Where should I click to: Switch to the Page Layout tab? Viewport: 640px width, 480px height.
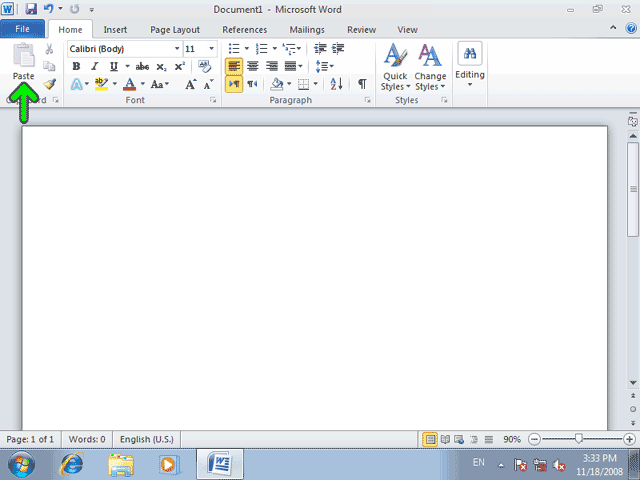[x=175, y=30]
